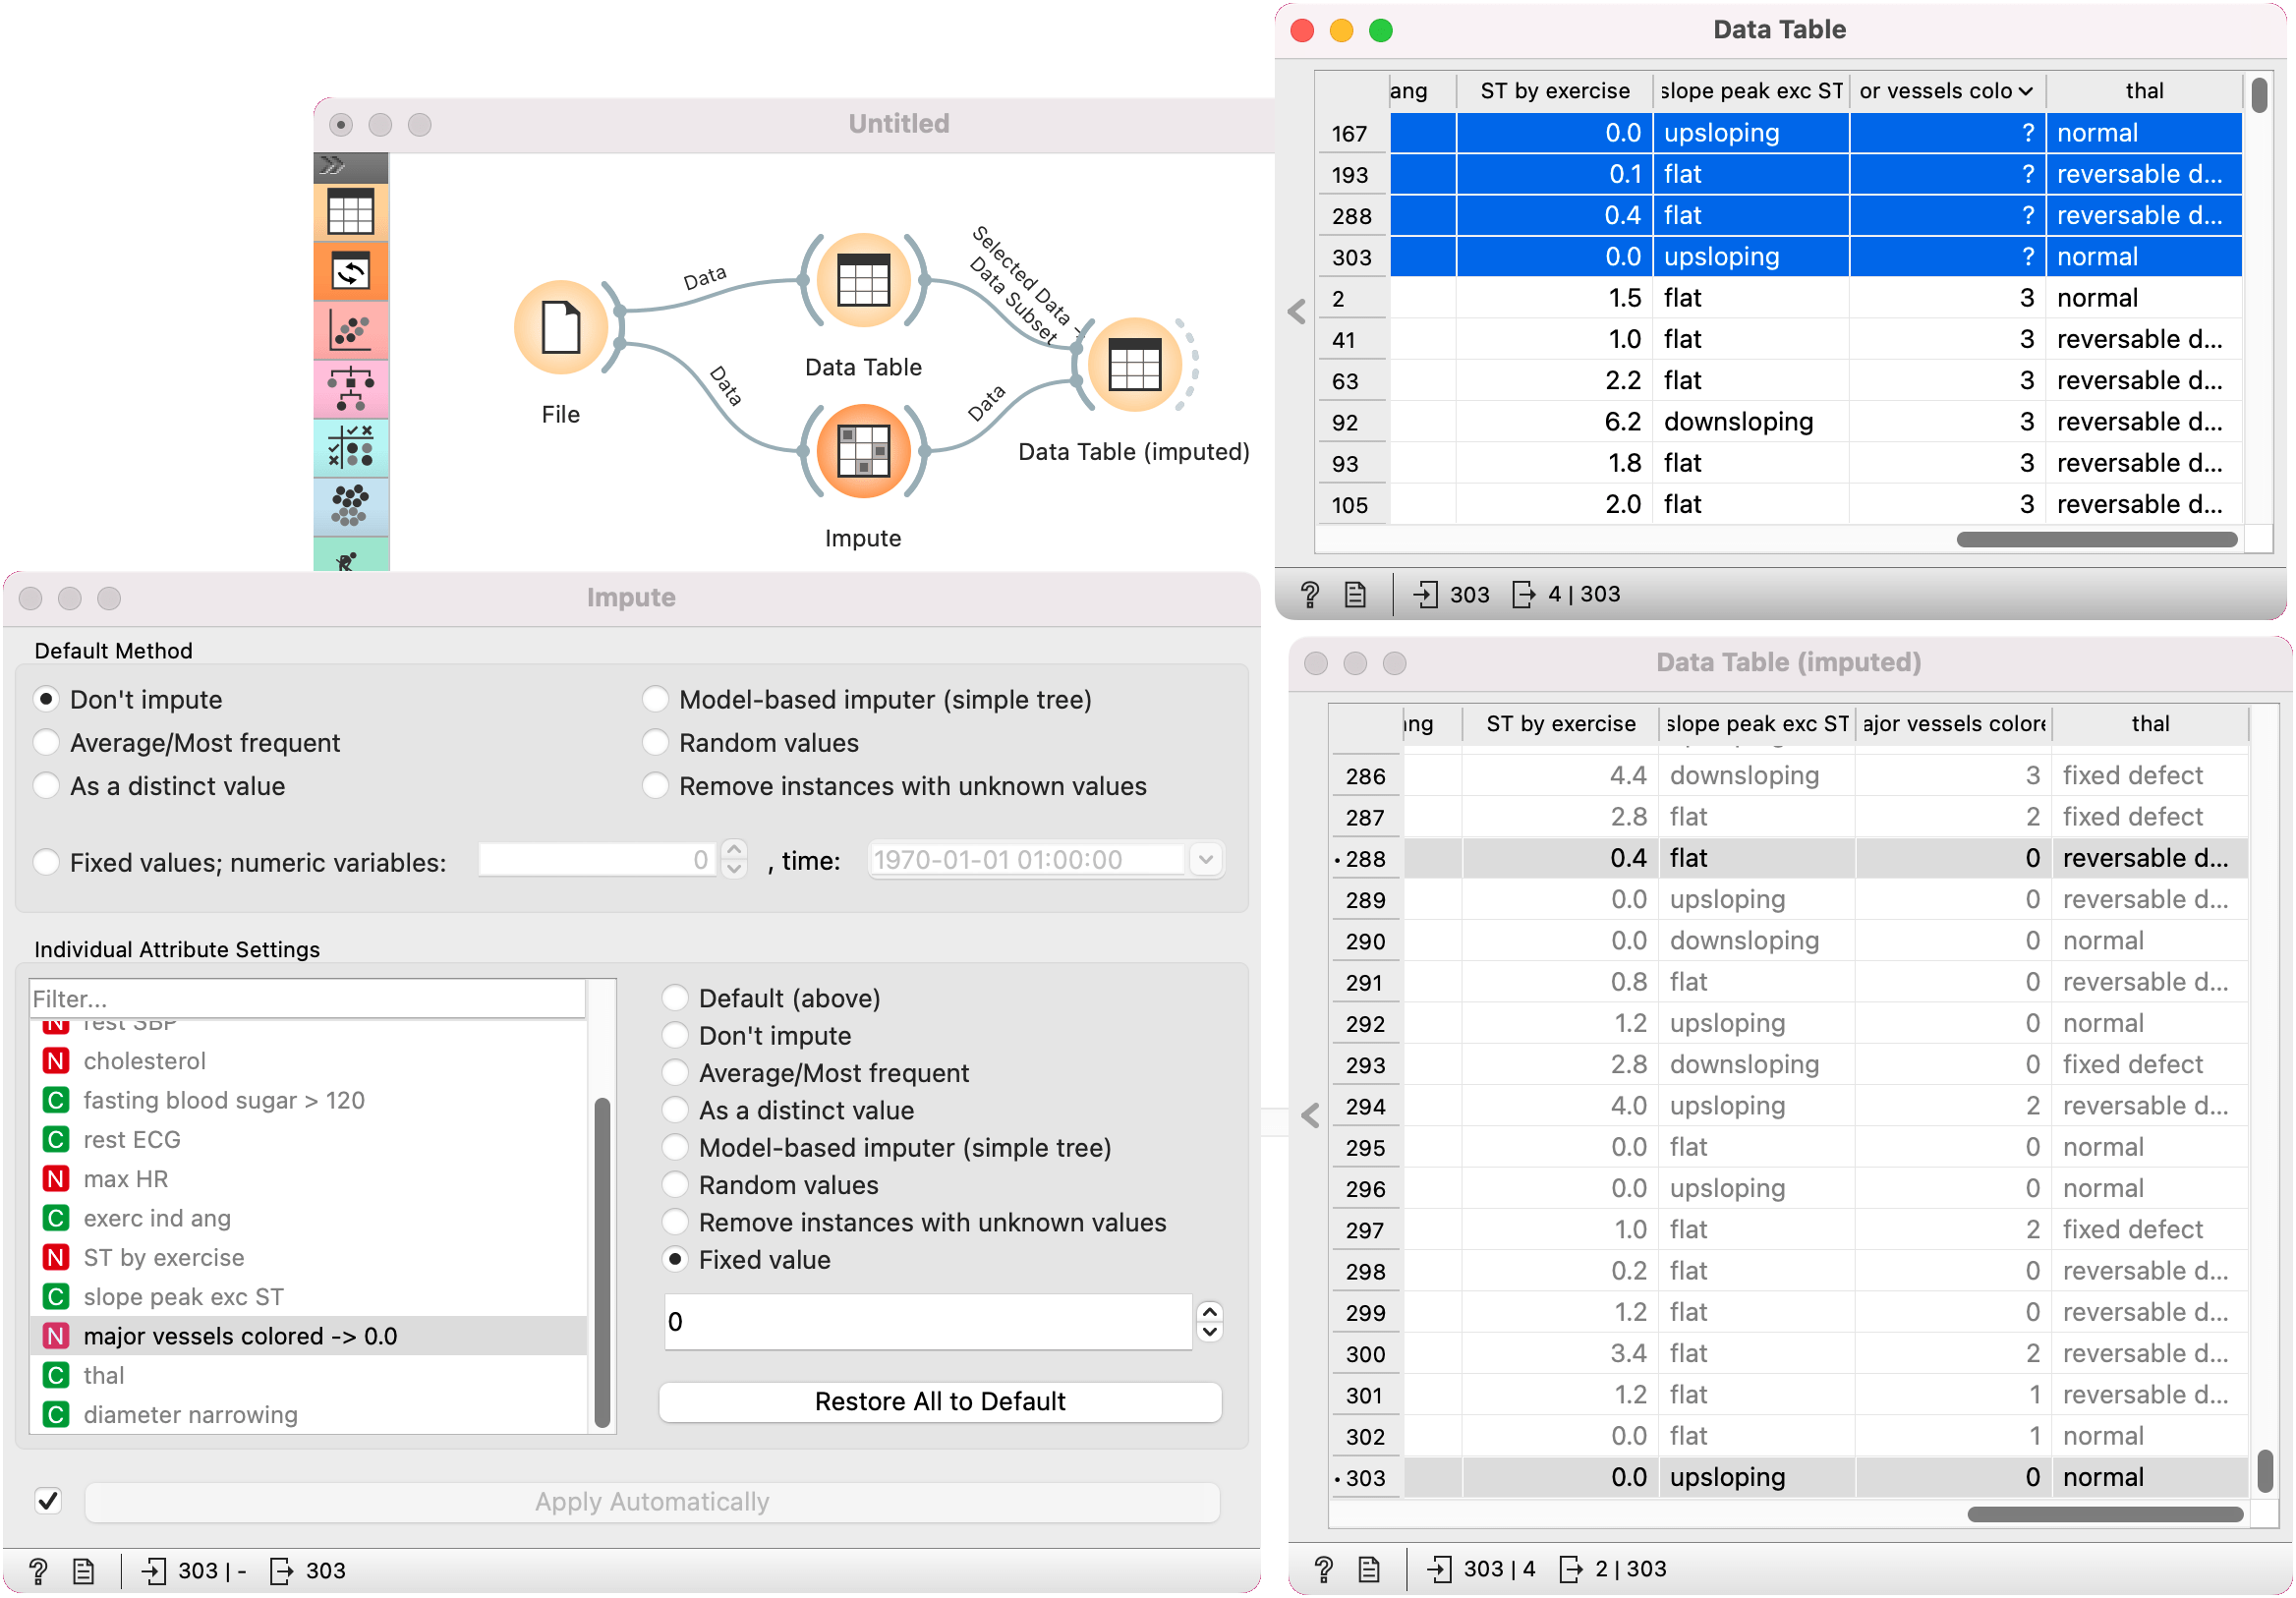Image resolution: width=2296 pixels, height=1598 pixels.
Task: Select fasting blood sugar > 120 attribute
Action: click(x=308, y=1100)
